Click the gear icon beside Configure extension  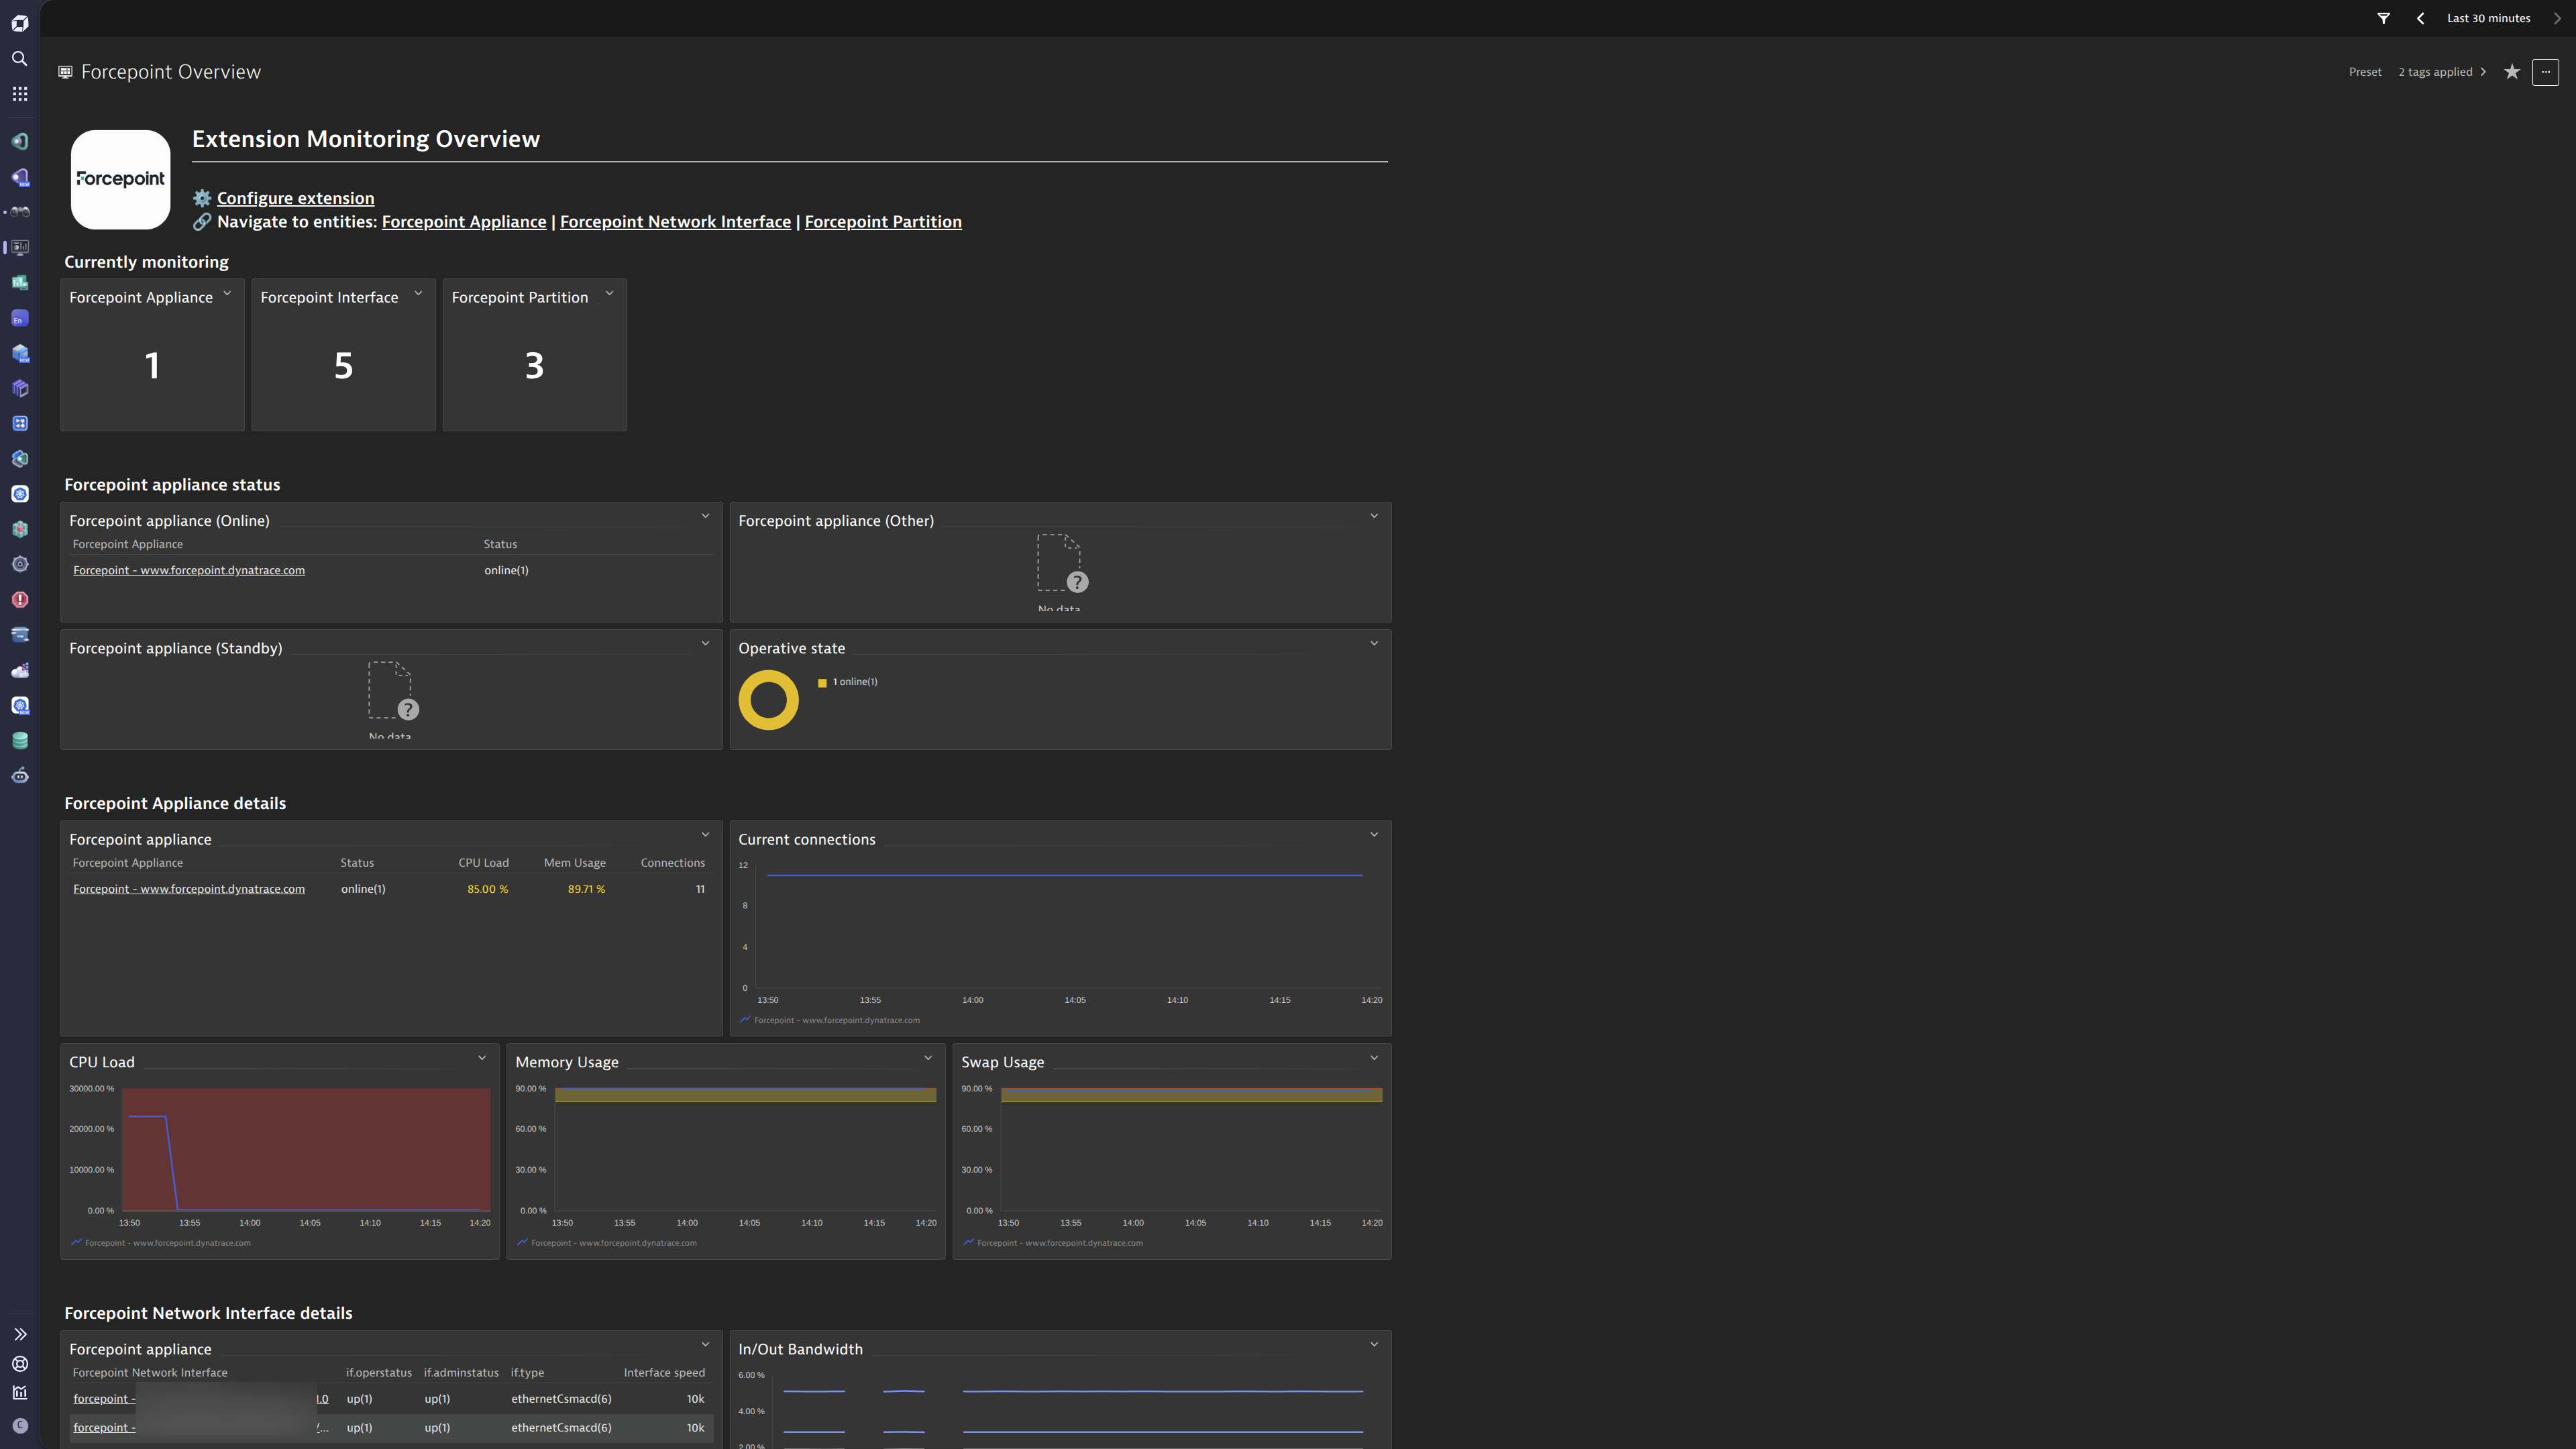[x=202, y=198]
